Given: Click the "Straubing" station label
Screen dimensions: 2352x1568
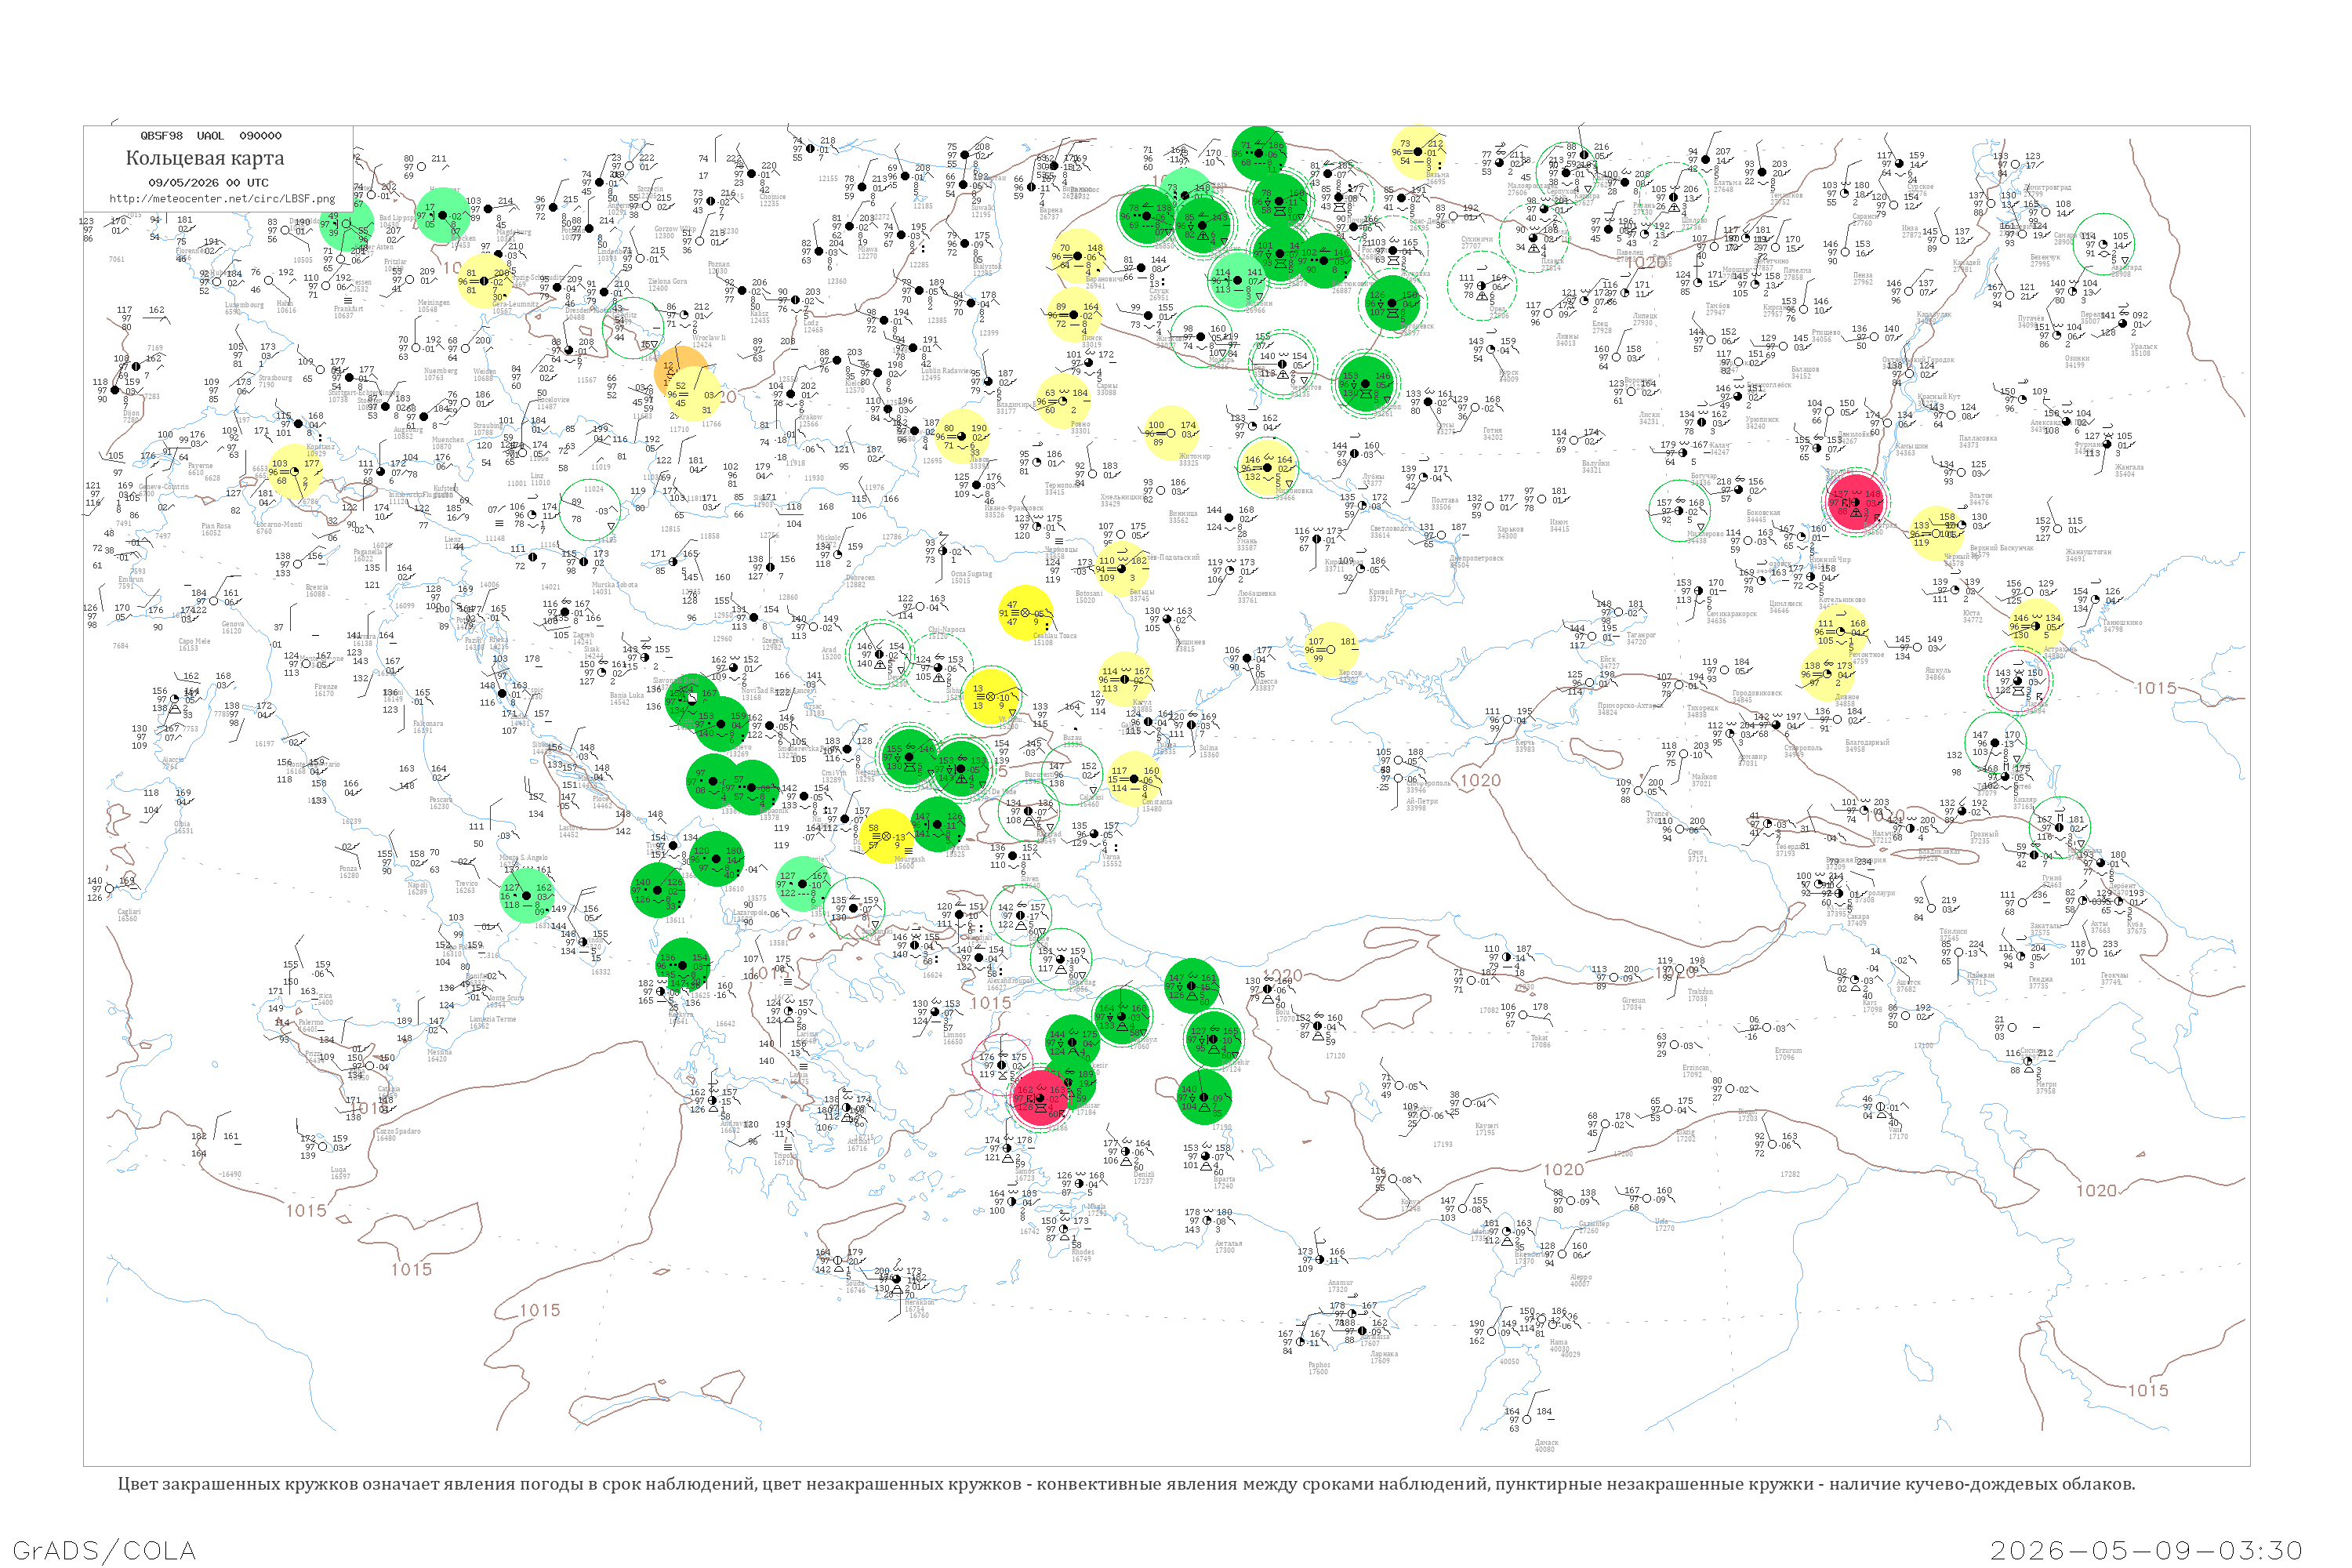Looking at the screenshot, I should pyautogui.click(x=488, y=426).
